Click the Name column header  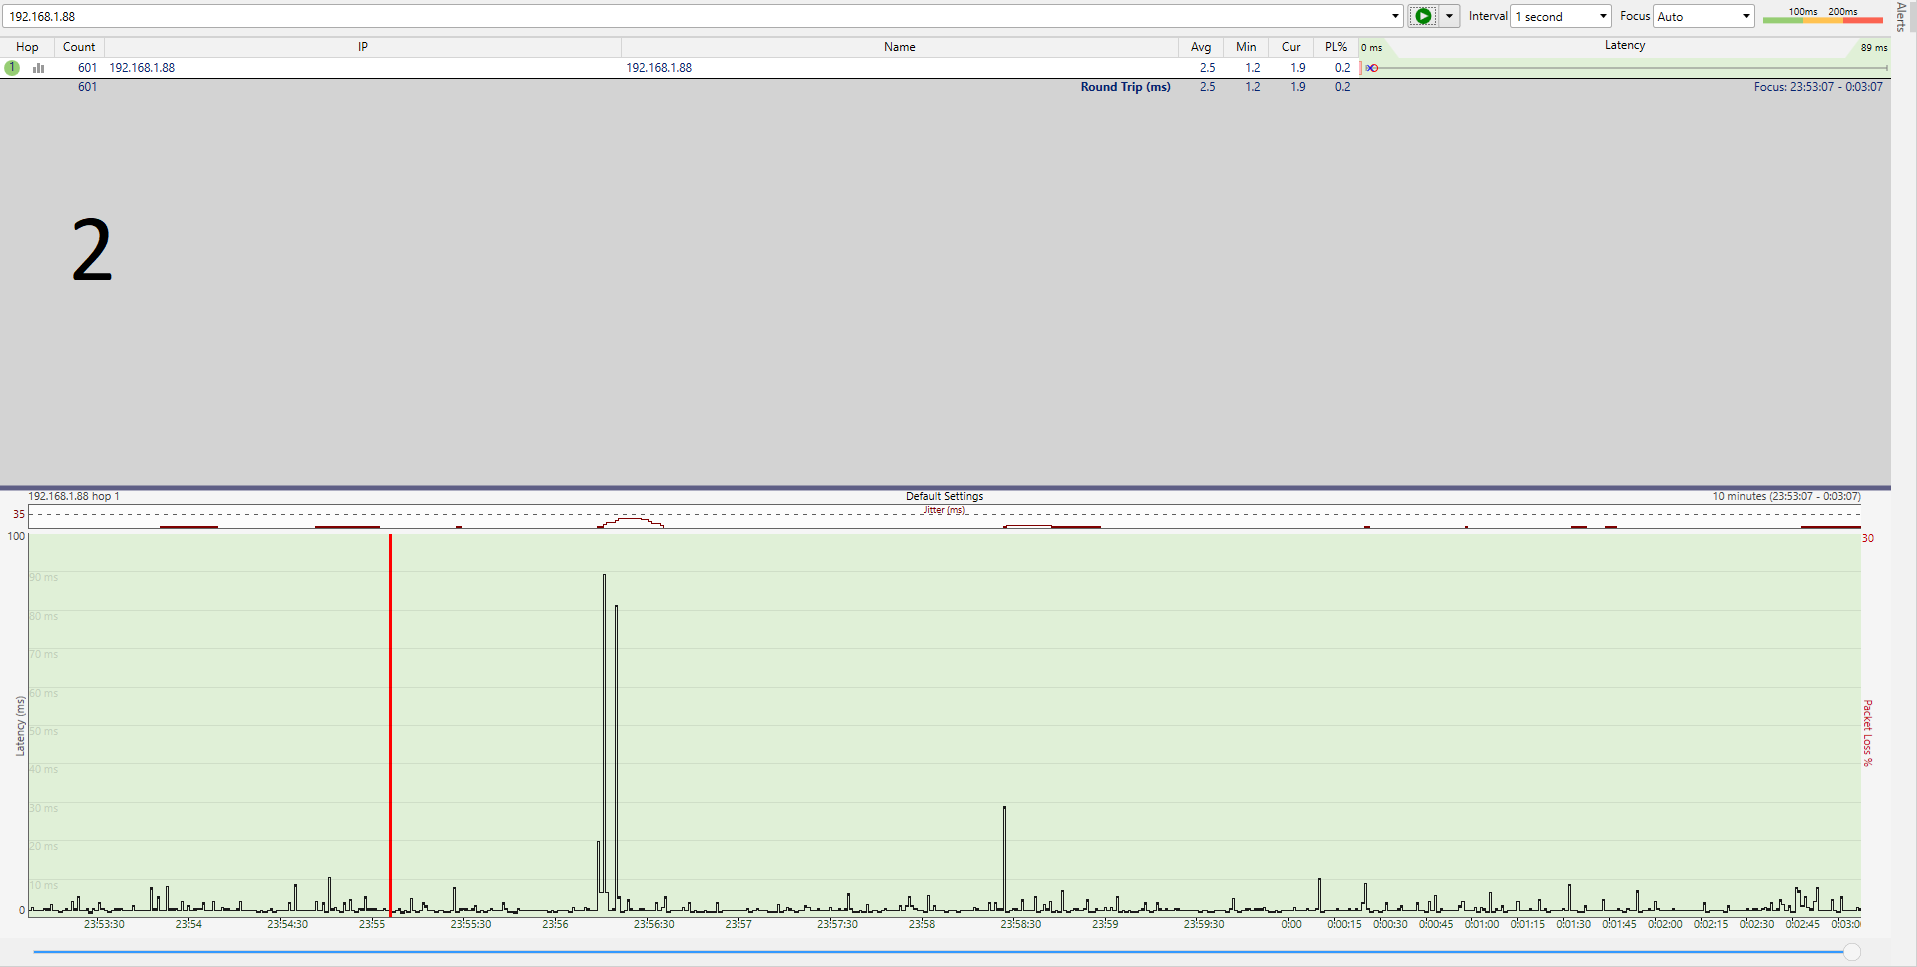pos(899,47)
